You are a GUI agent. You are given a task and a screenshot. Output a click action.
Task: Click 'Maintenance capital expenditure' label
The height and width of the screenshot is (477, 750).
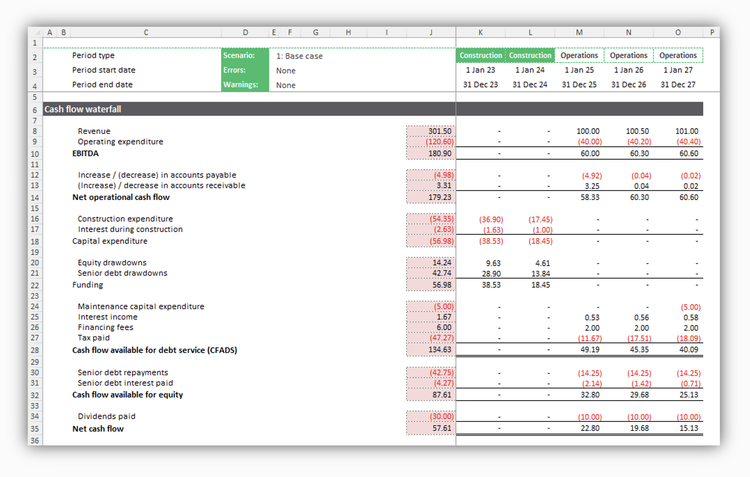point(141,306)
